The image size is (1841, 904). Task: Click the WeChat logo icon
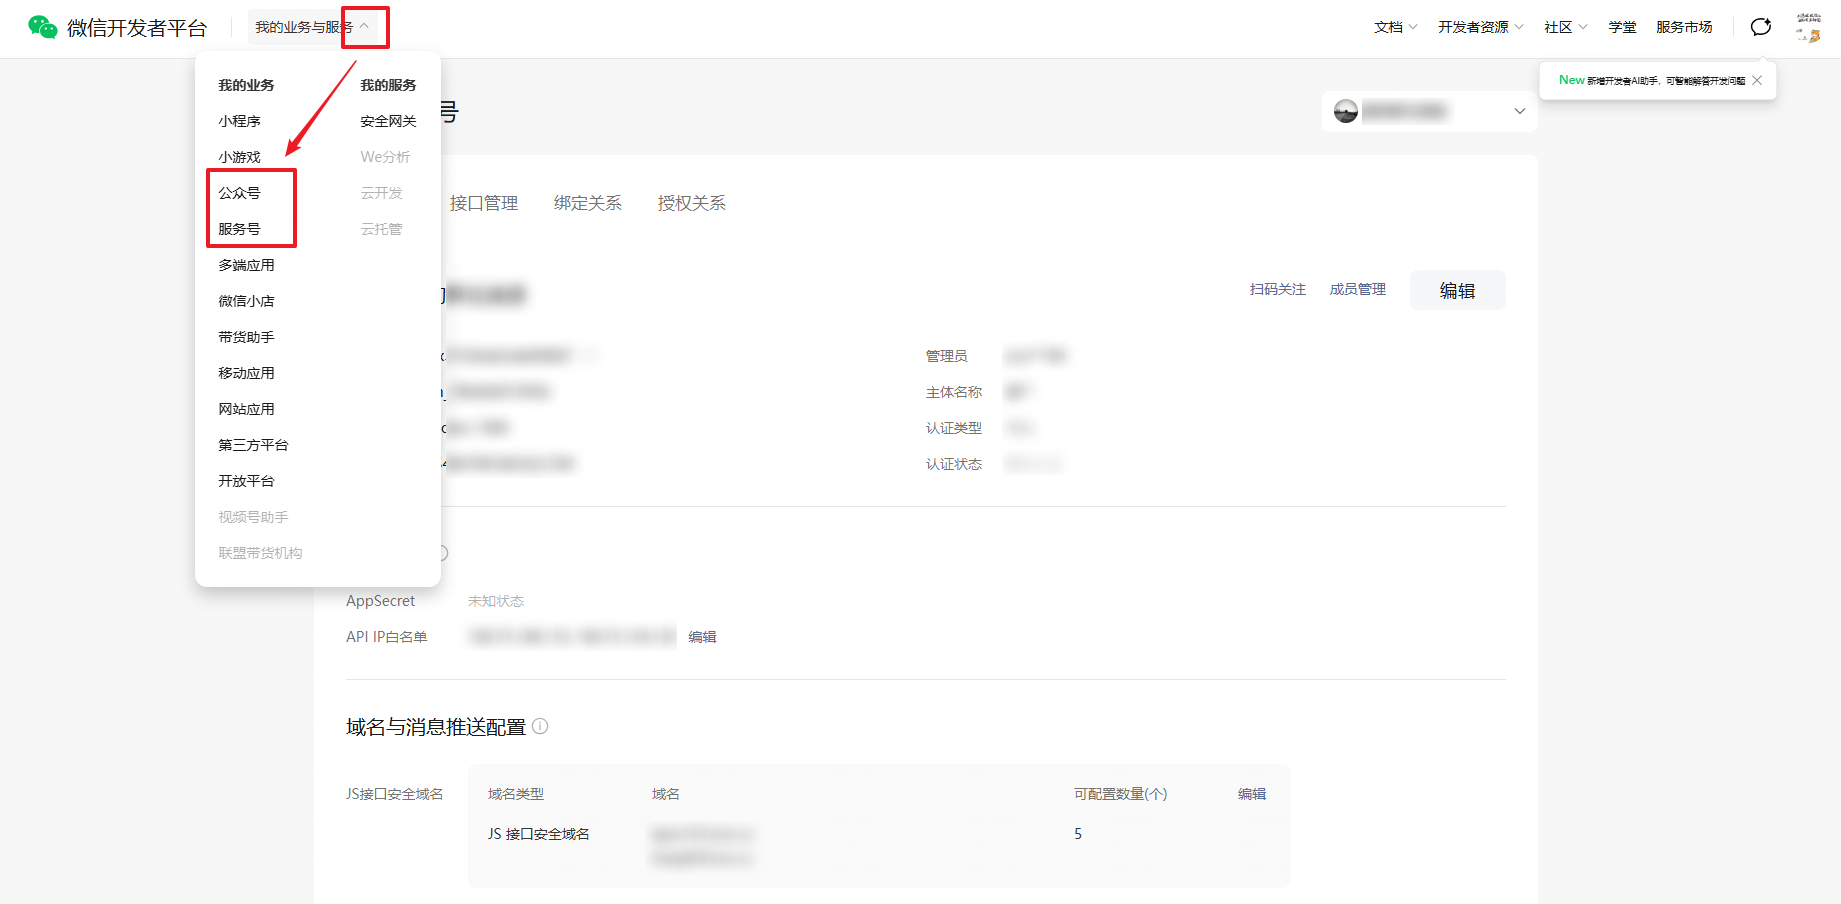[x=42, y=27]
